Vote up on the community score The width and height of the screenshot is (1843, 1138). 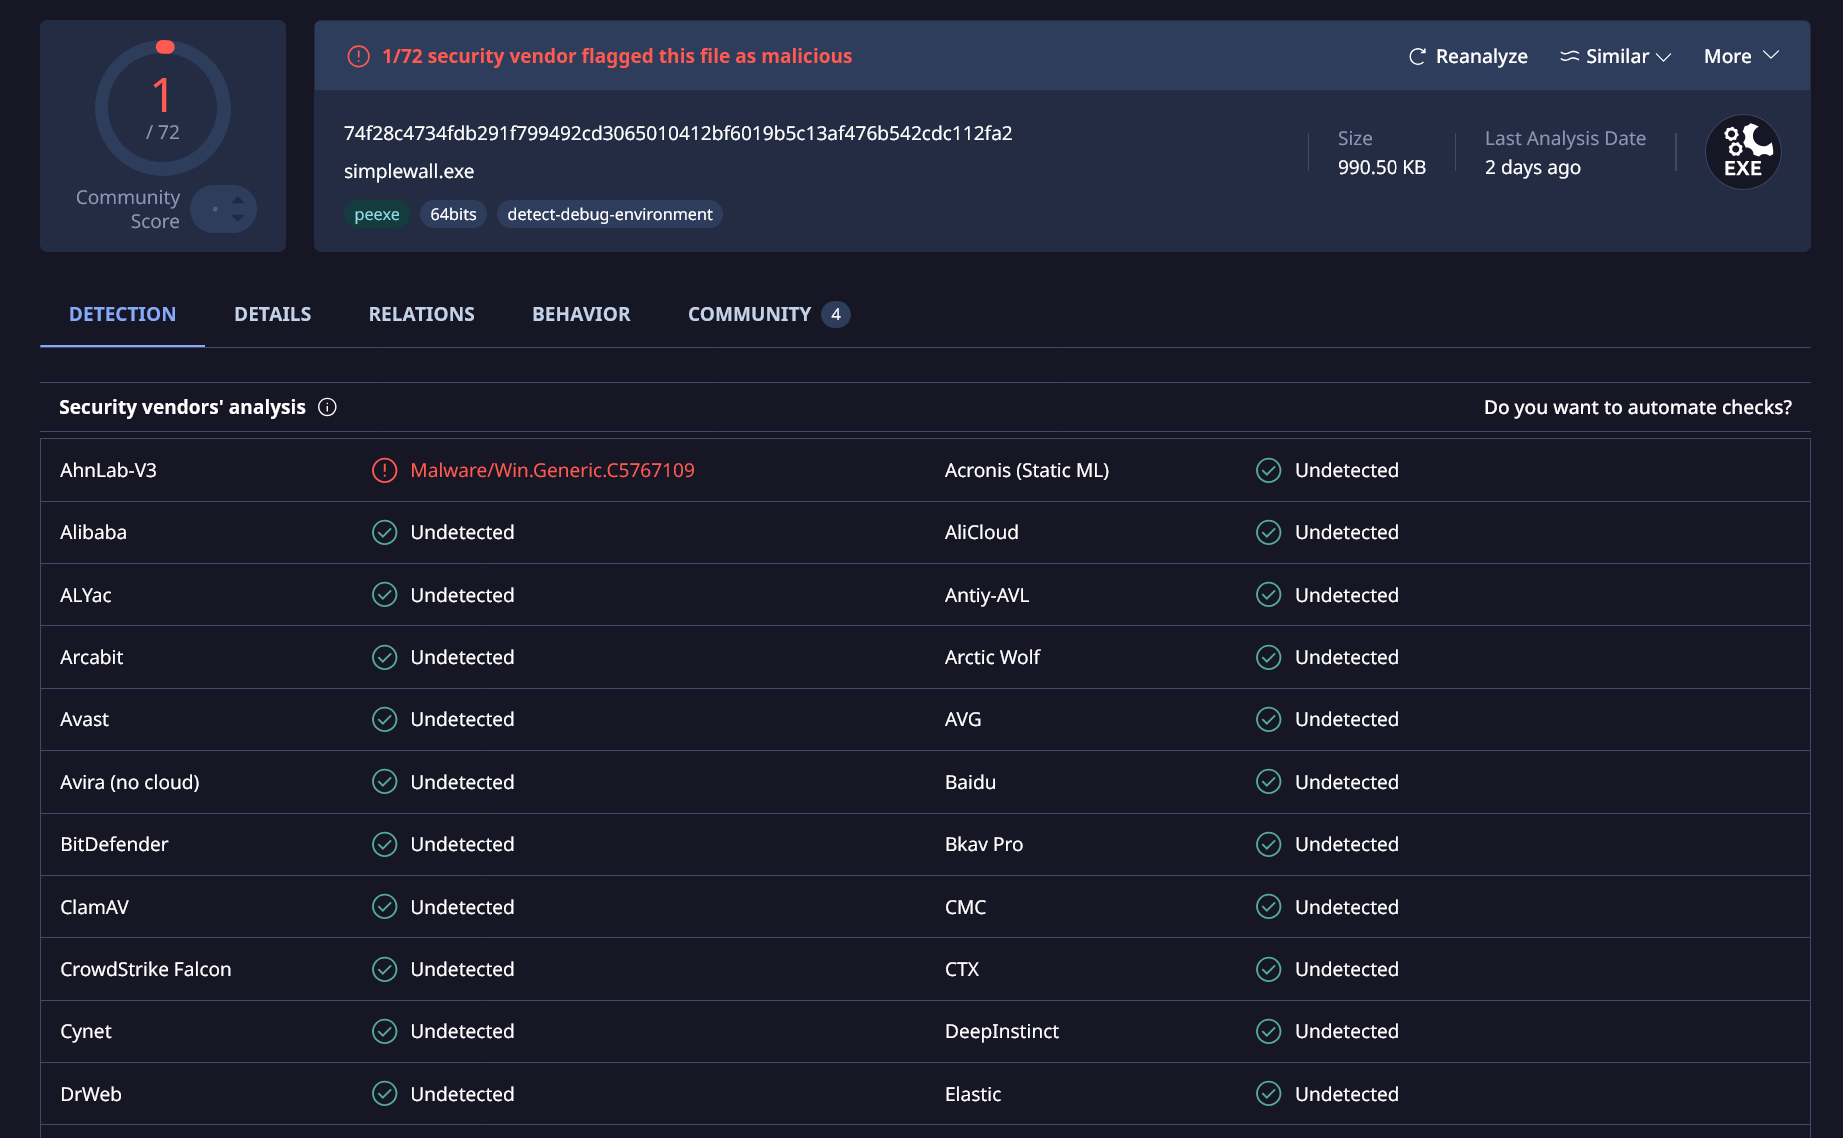pos(238,200)
